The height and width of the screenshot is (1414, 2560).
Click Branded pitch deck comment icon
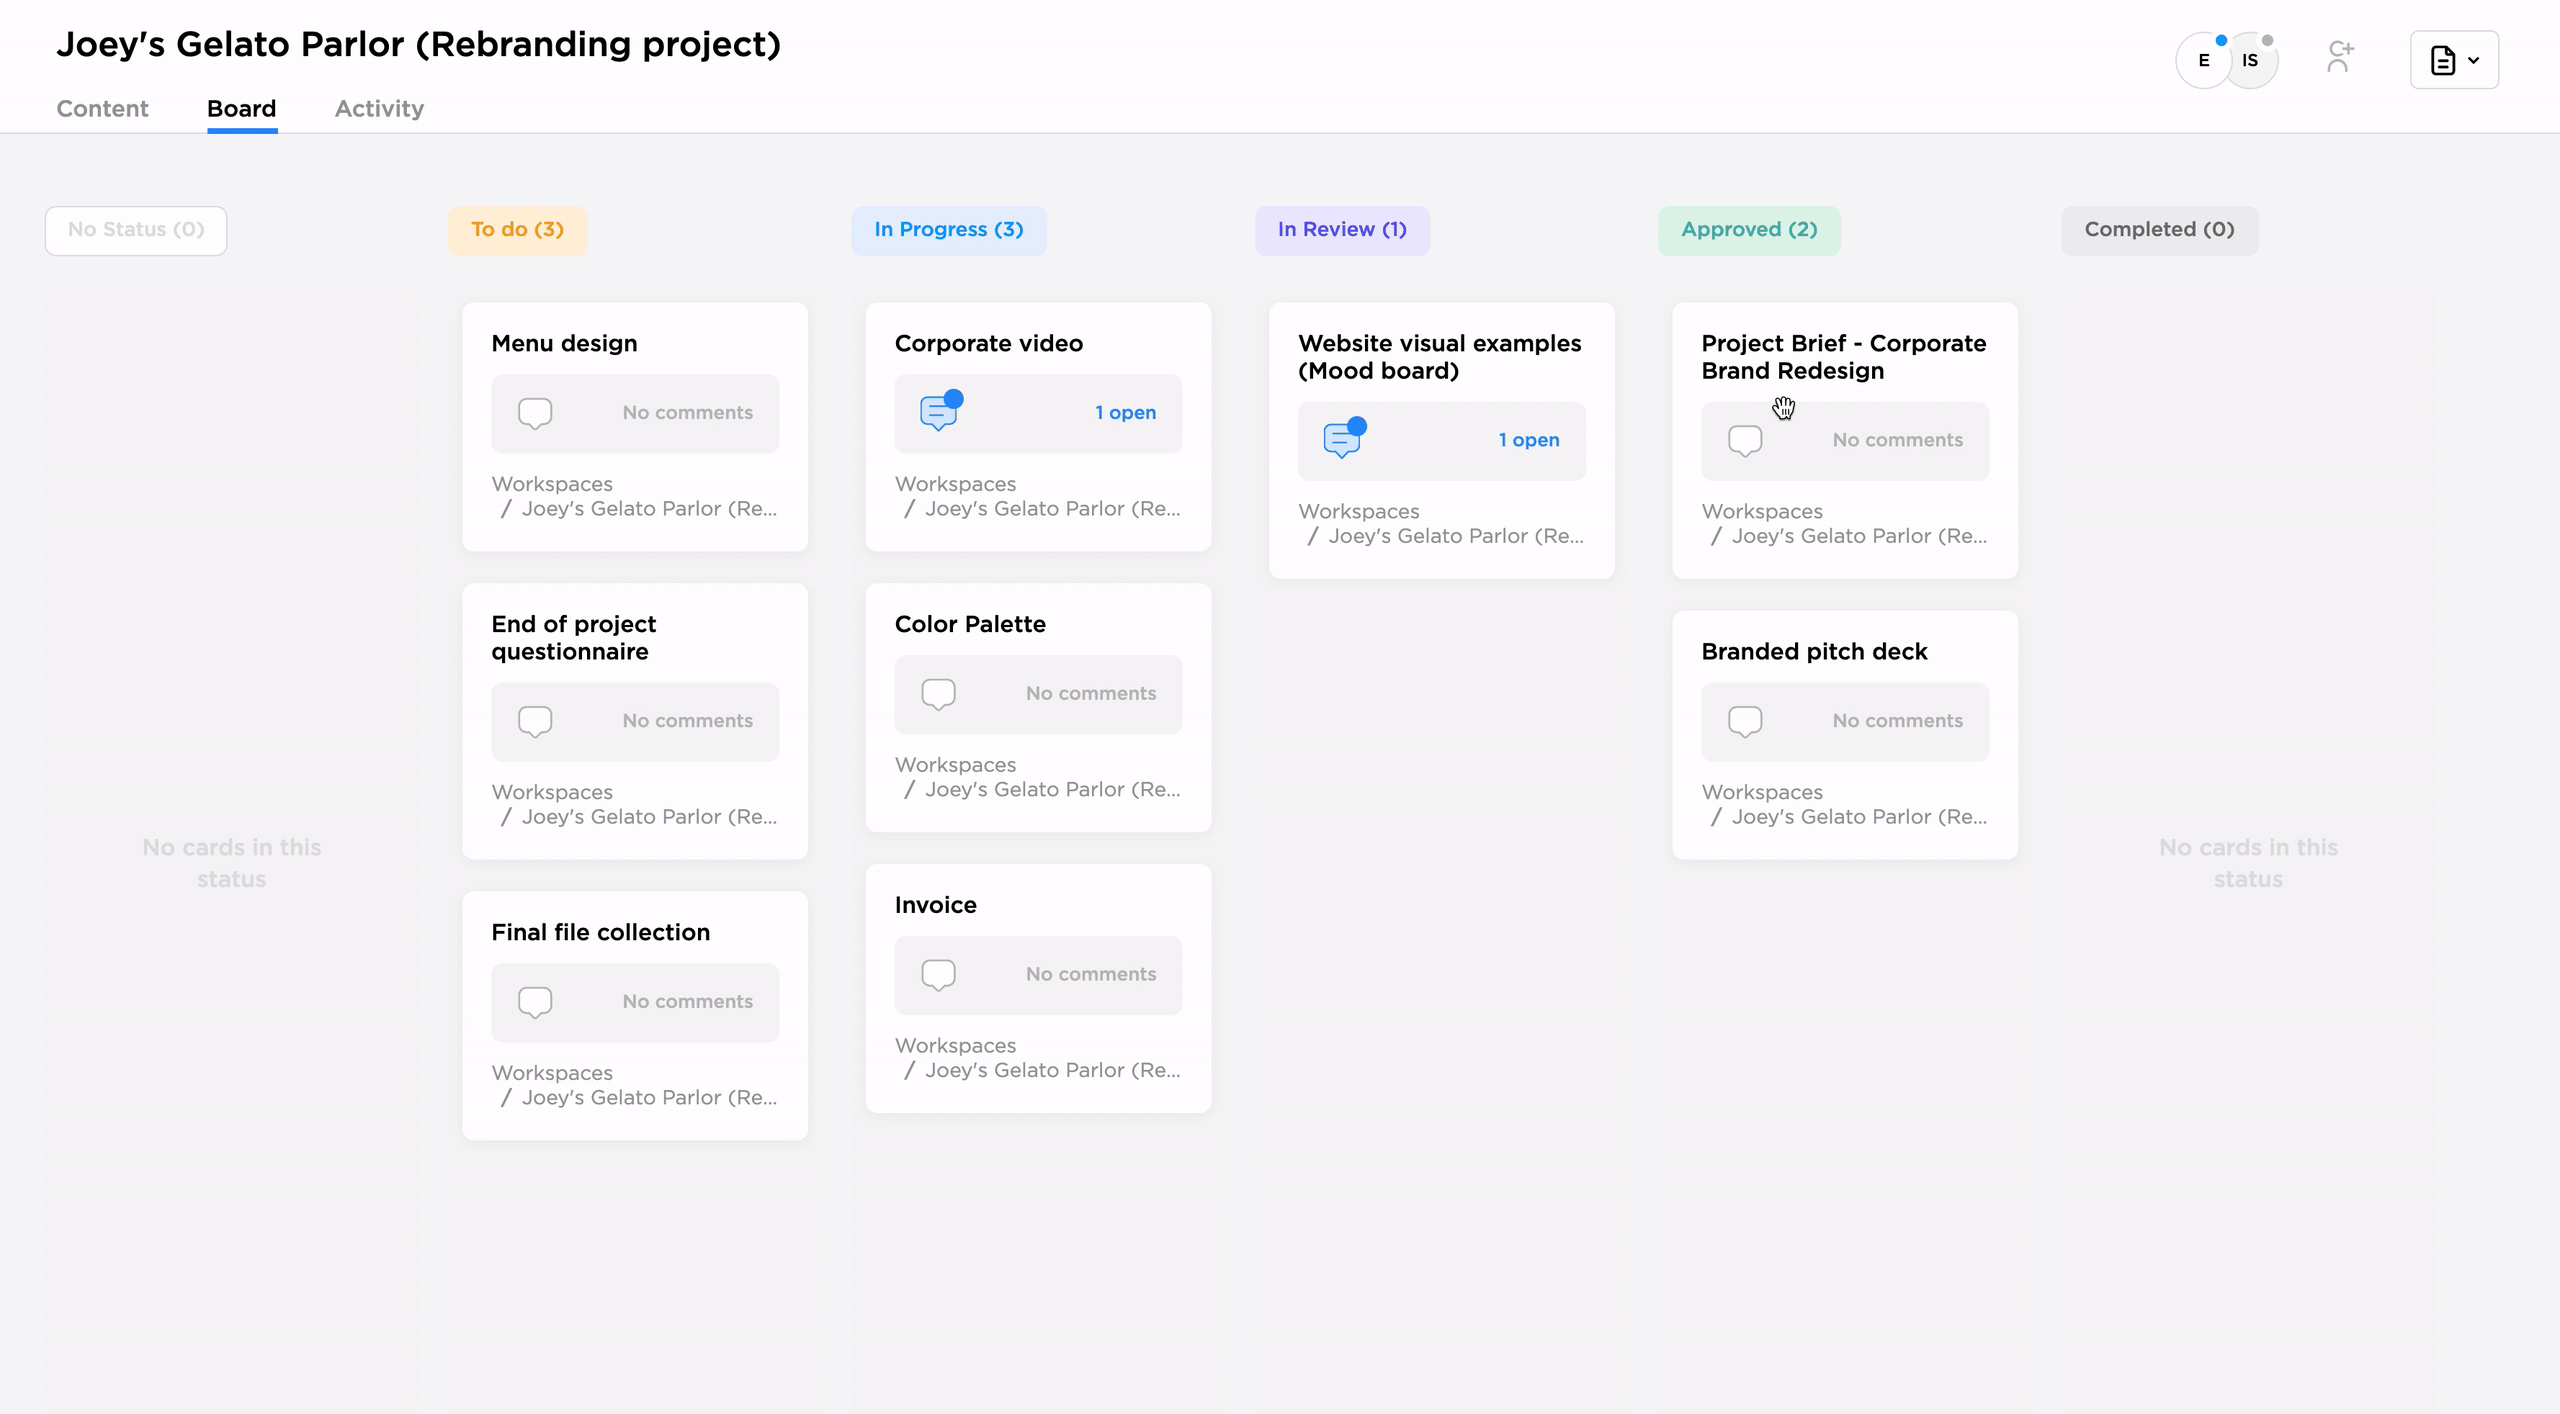coord(1745,720)
